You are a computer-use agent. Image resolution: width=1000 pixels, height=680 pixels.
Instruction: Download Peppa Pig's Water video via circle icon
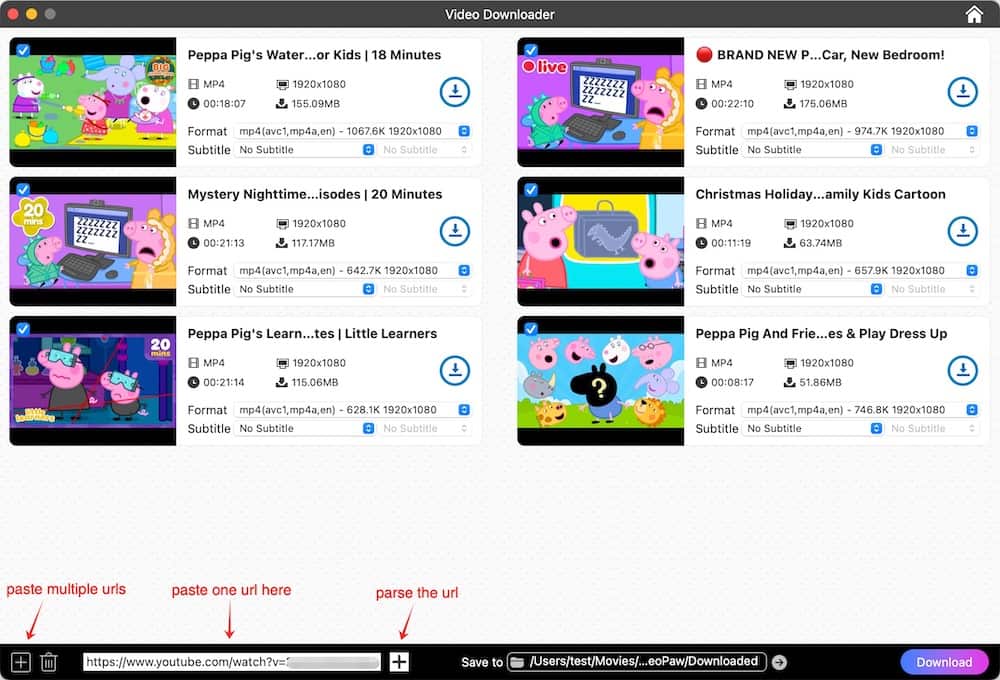[x=455, y=92]
